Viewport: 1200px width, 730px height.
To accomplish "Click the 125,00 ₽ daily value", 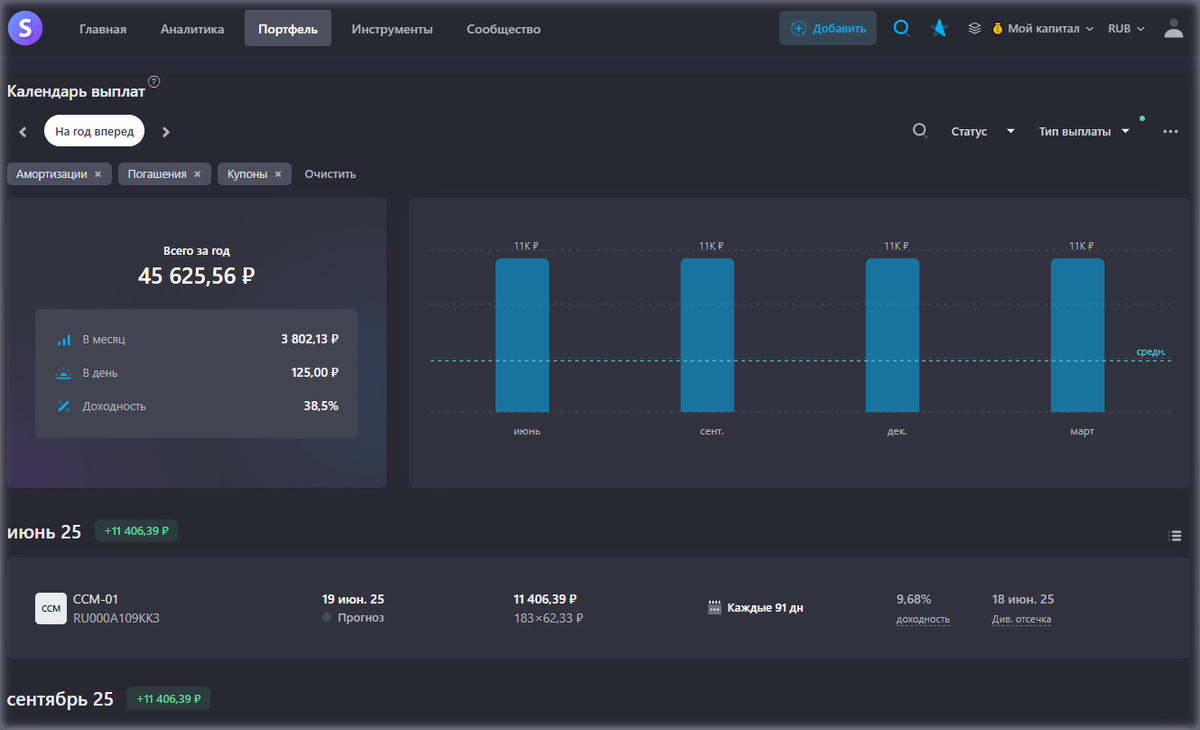I will (315, 373).
